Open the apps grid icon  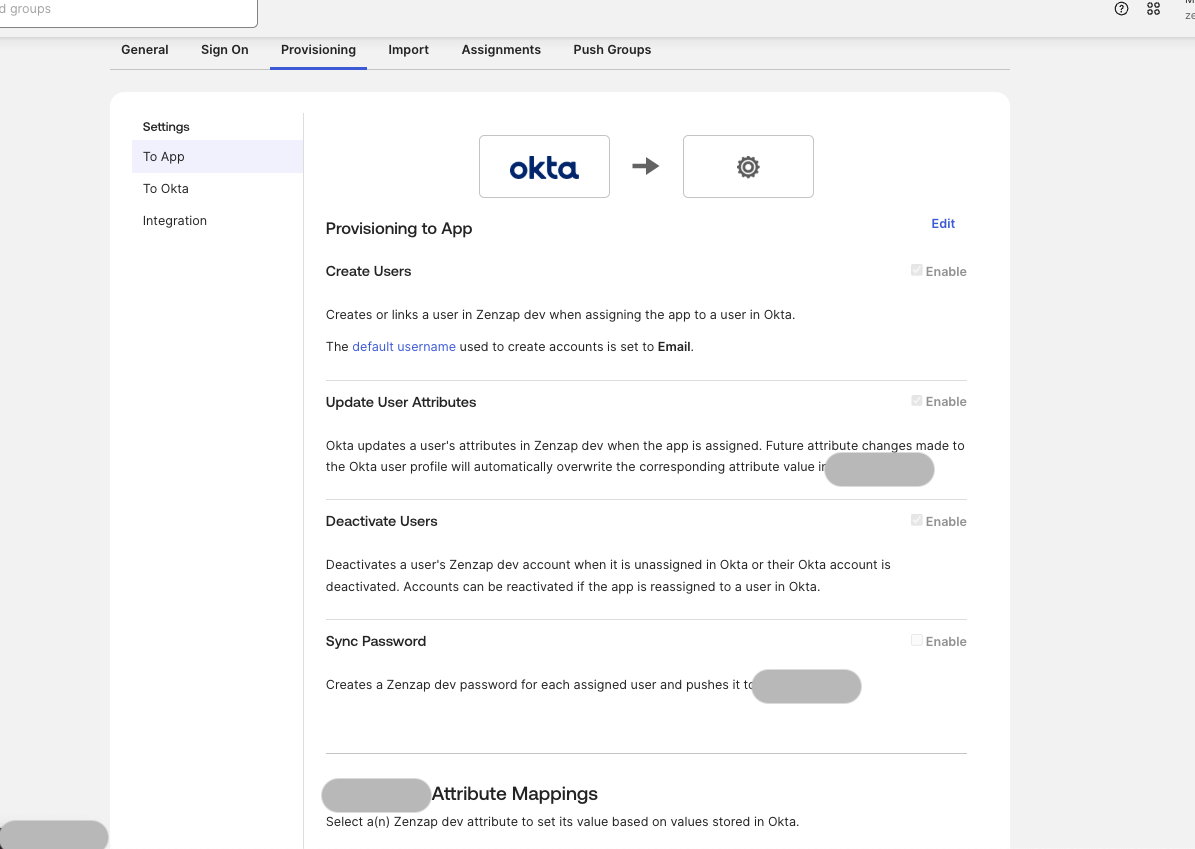[x=1153, y=8]
